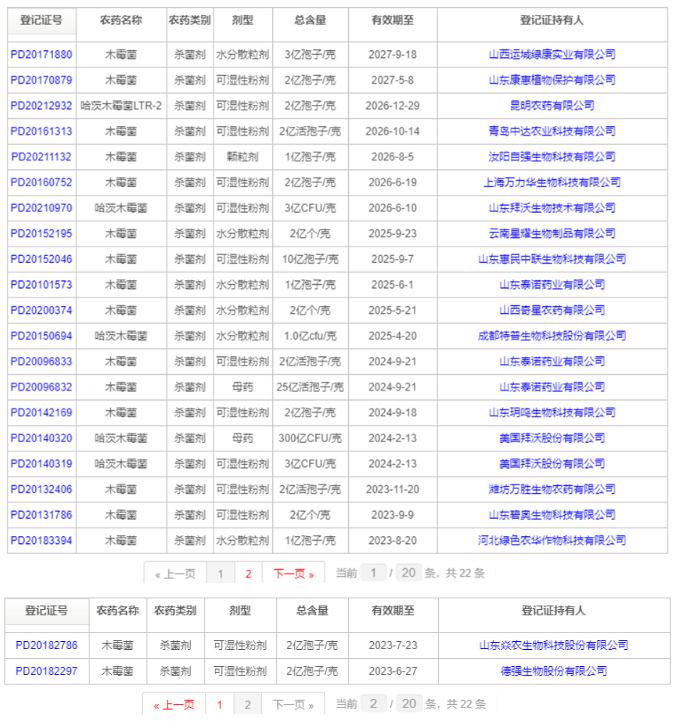The image size is (676, 721).
Task: Open registration PD20140319
Action: [x=41, y=464]
